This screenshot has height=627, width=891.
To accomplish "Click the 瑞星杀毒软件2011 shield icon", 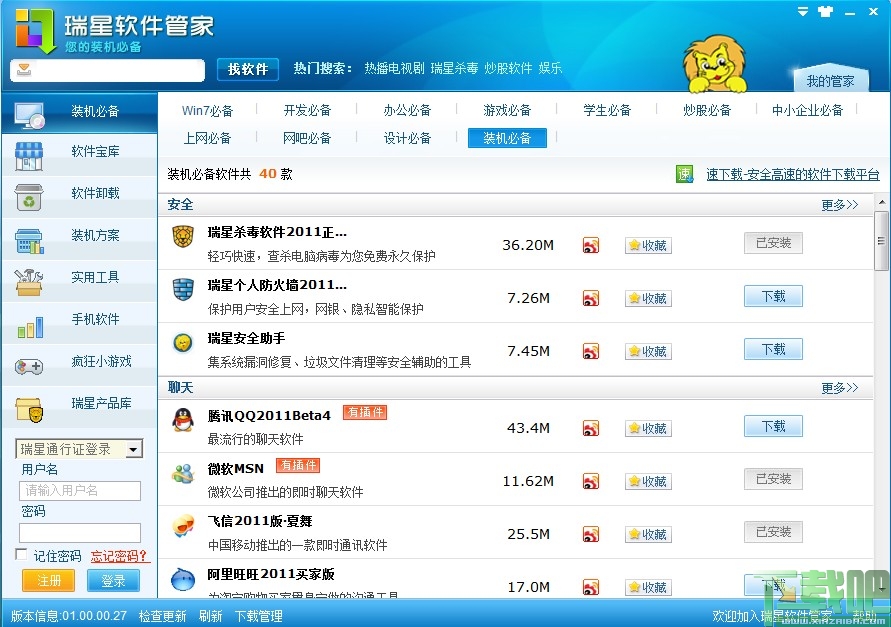I will click(183, 236).
